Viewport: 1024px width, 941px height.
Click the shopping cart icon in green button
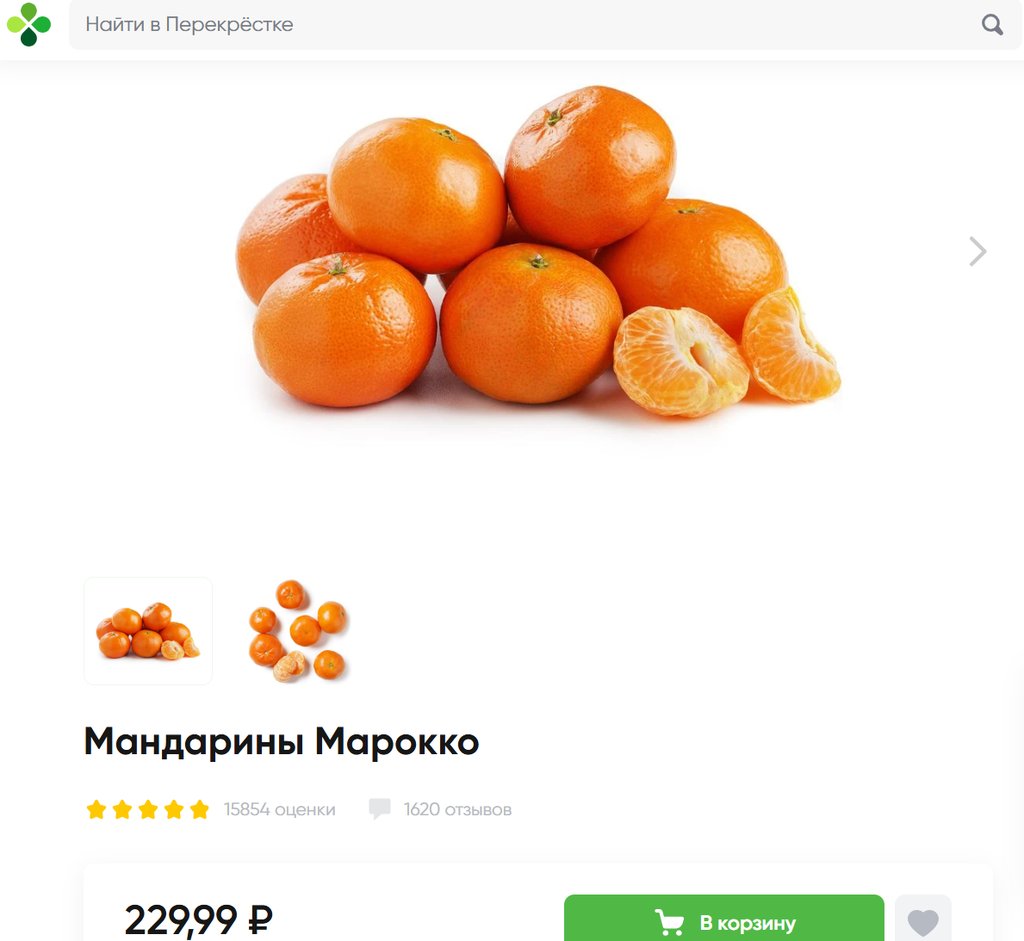(x=669, y=923)
